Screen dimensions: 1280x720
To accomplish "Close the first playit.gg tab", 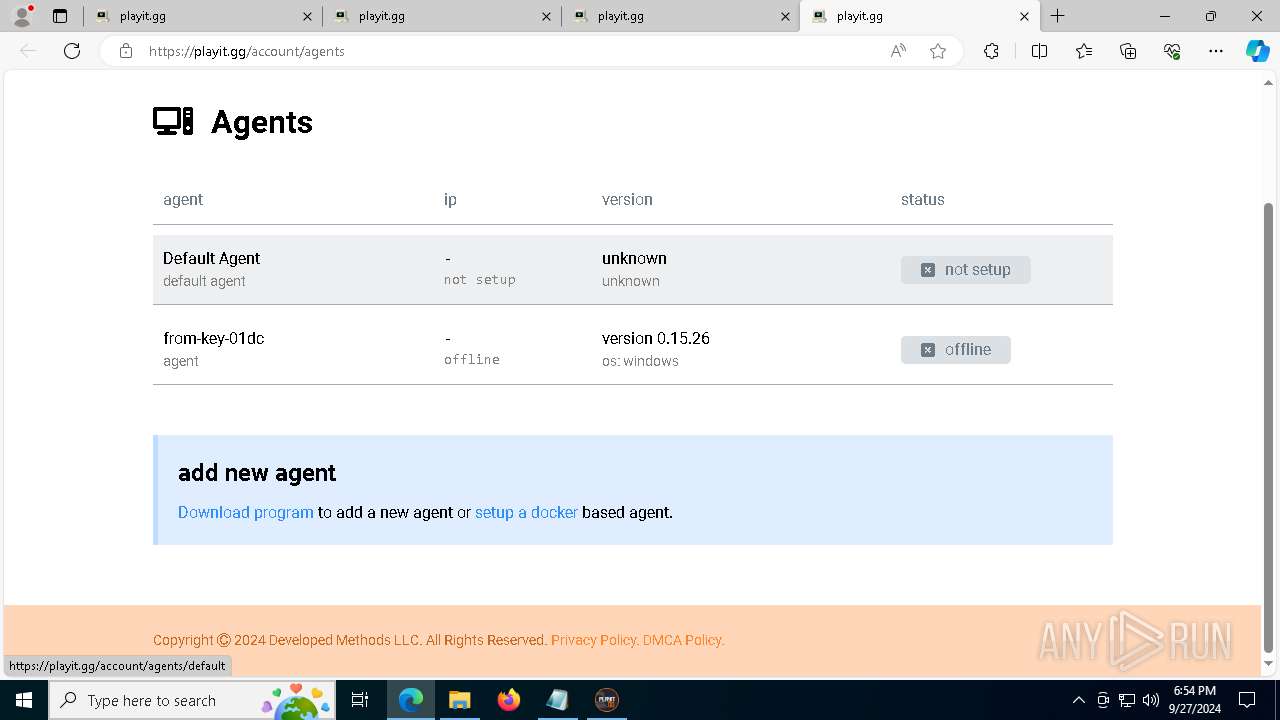I will [307, 16].
